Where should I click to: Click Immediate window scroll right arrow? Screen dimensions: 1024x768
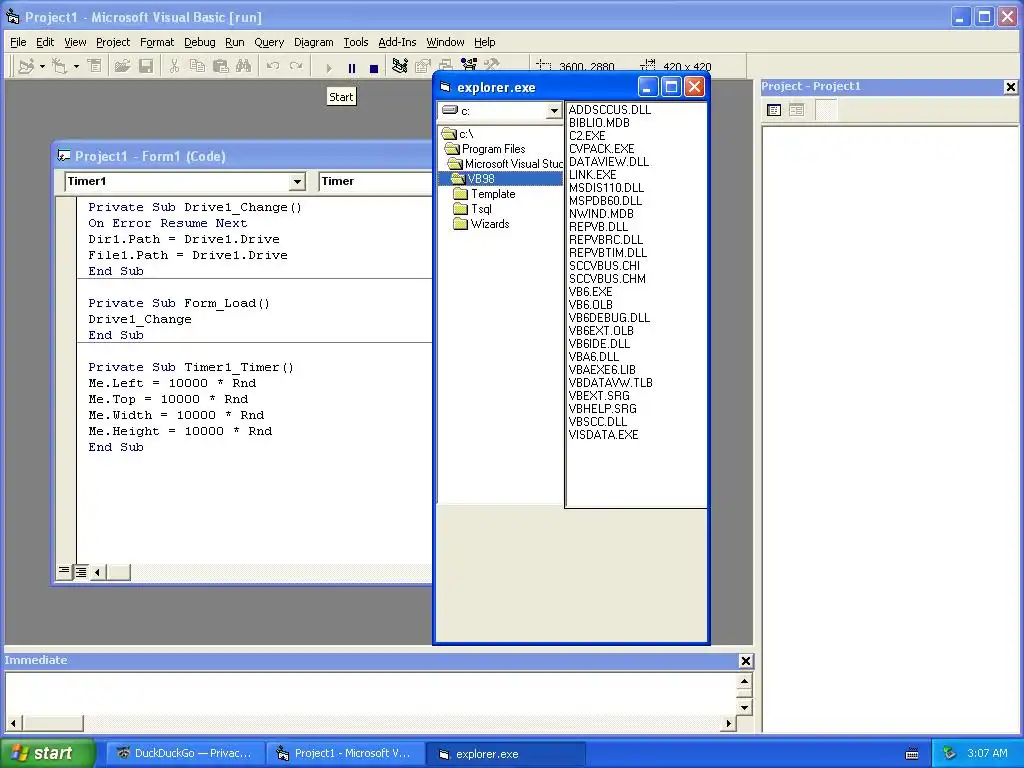(x=728, y=723)
